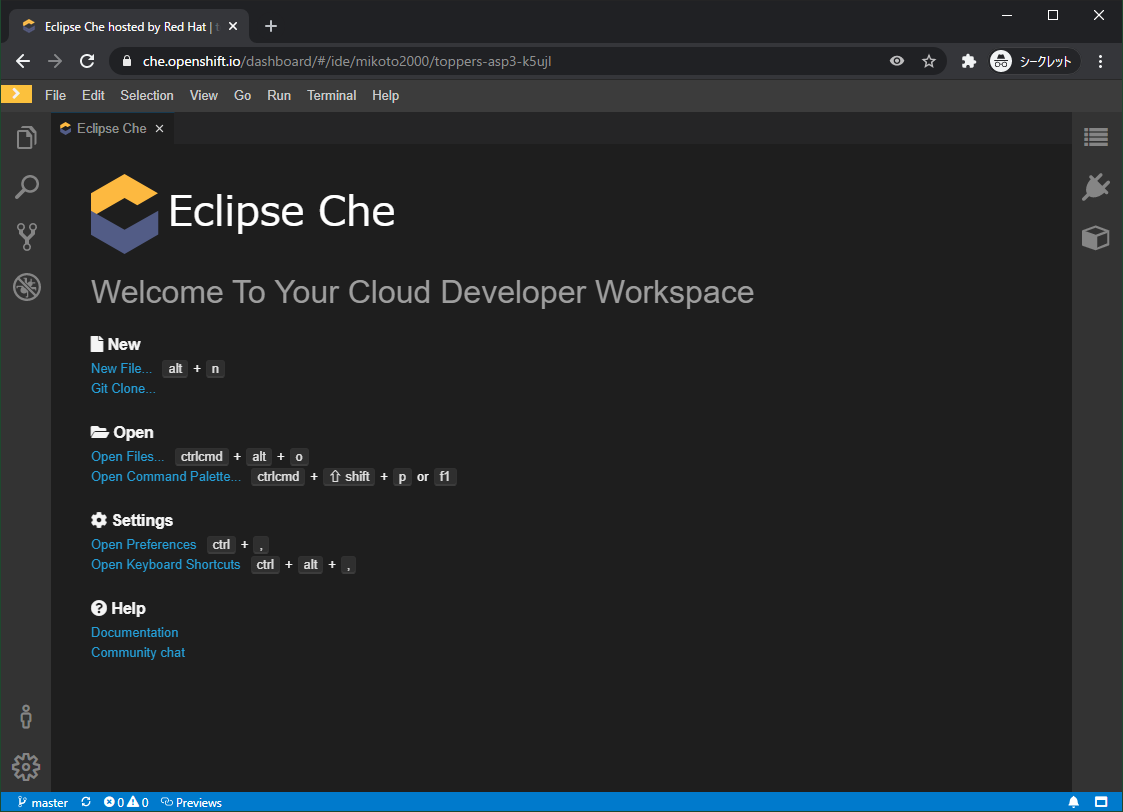Image resolution: width=1123 pixels, height=812 pixels.
Task: Click the Open Files... link
Action: point(127,456)
